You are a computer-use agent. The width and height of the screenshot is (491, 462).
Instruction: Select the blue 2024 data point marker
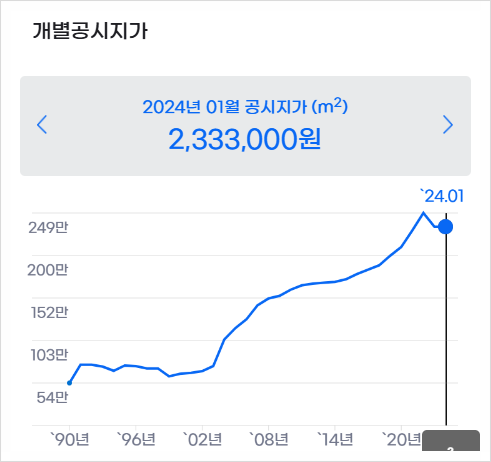click(x=445, y=227)
